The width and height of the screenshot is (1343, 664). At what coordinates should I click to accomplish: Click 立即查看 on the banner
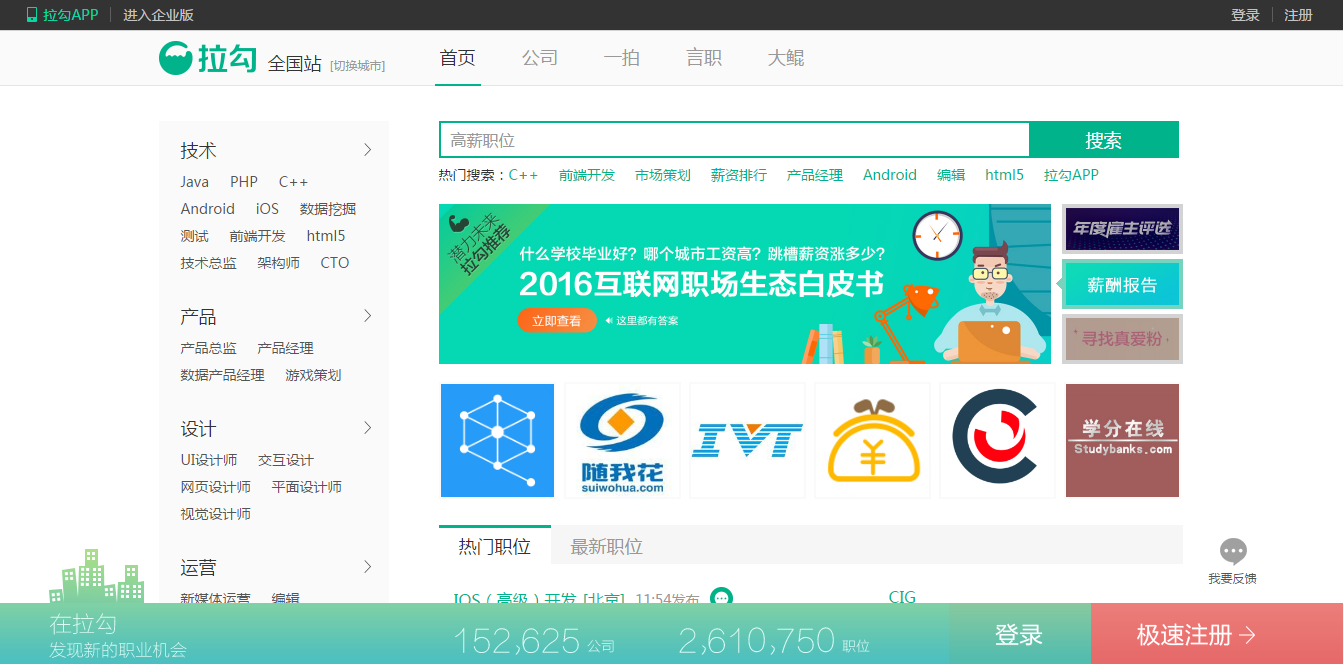click(557, 321)
